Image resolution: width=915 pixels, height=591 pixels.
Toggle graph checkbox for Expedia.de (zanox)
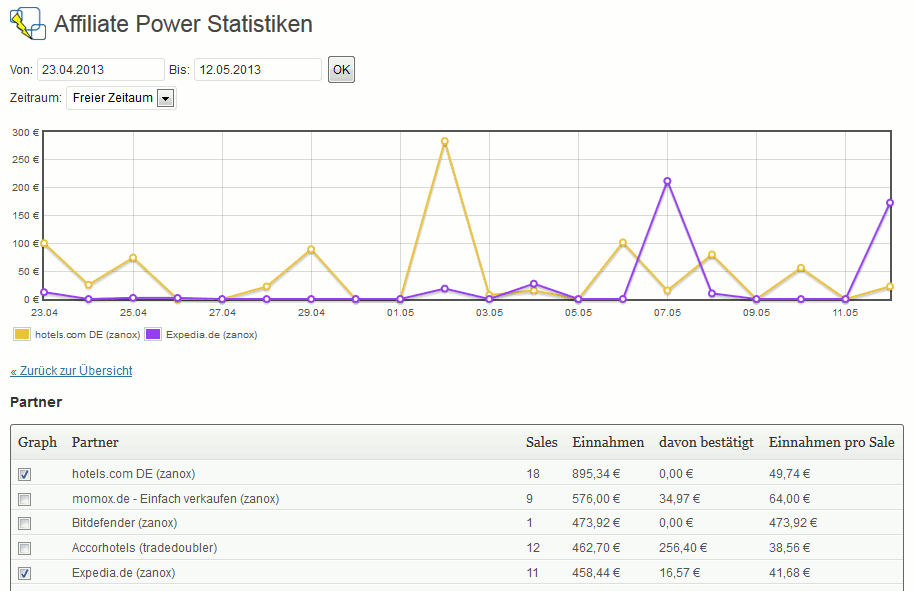(x=25, y=573)
